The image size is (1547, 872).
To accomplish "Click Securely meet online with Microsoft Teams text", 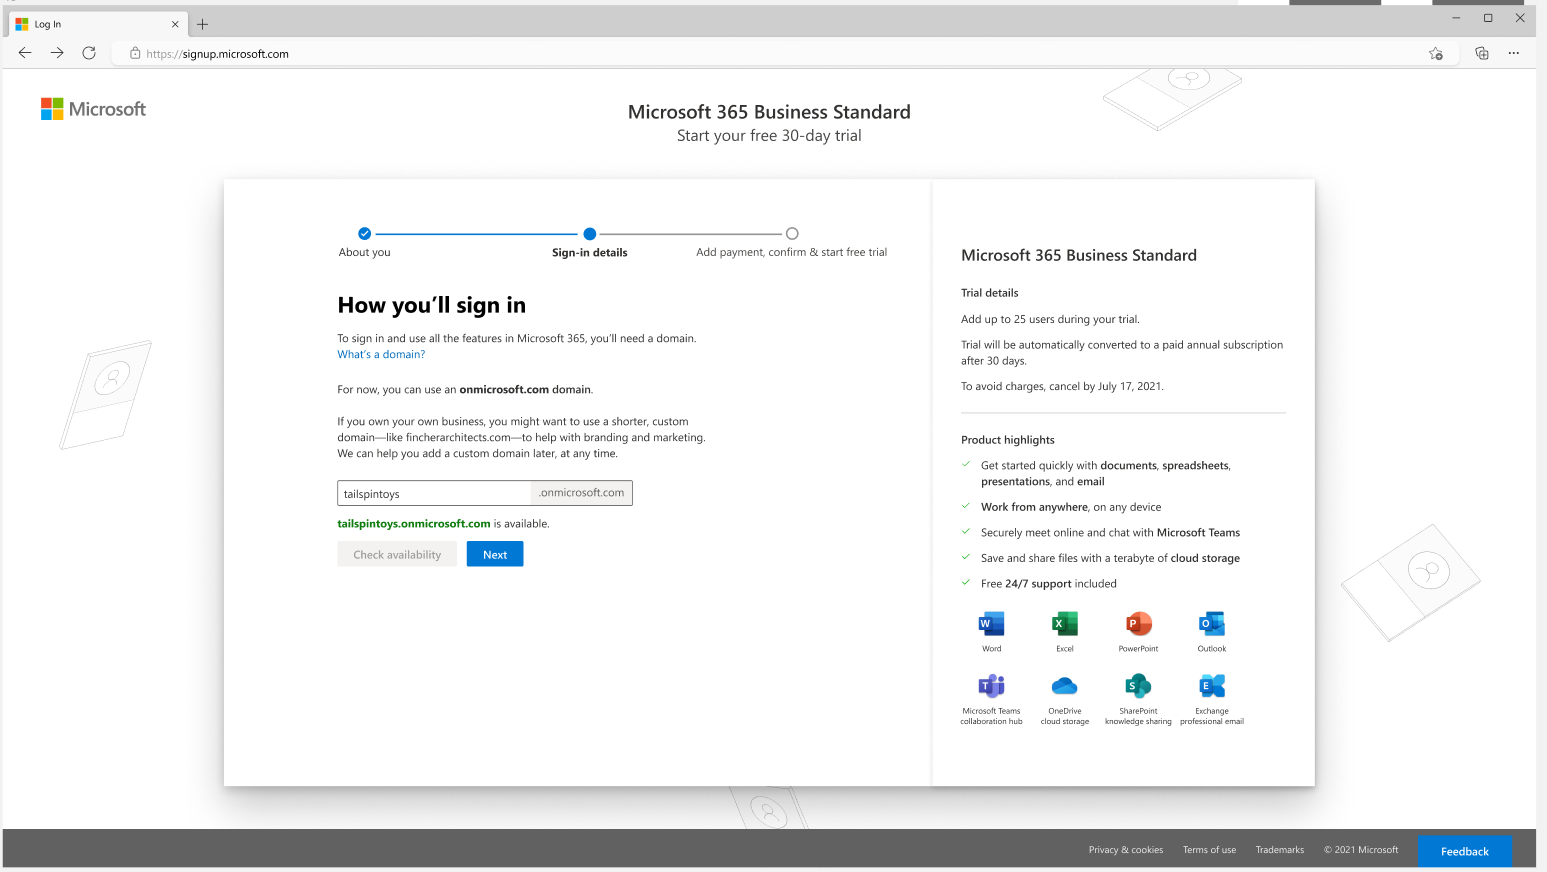I will coord(1110,533).
